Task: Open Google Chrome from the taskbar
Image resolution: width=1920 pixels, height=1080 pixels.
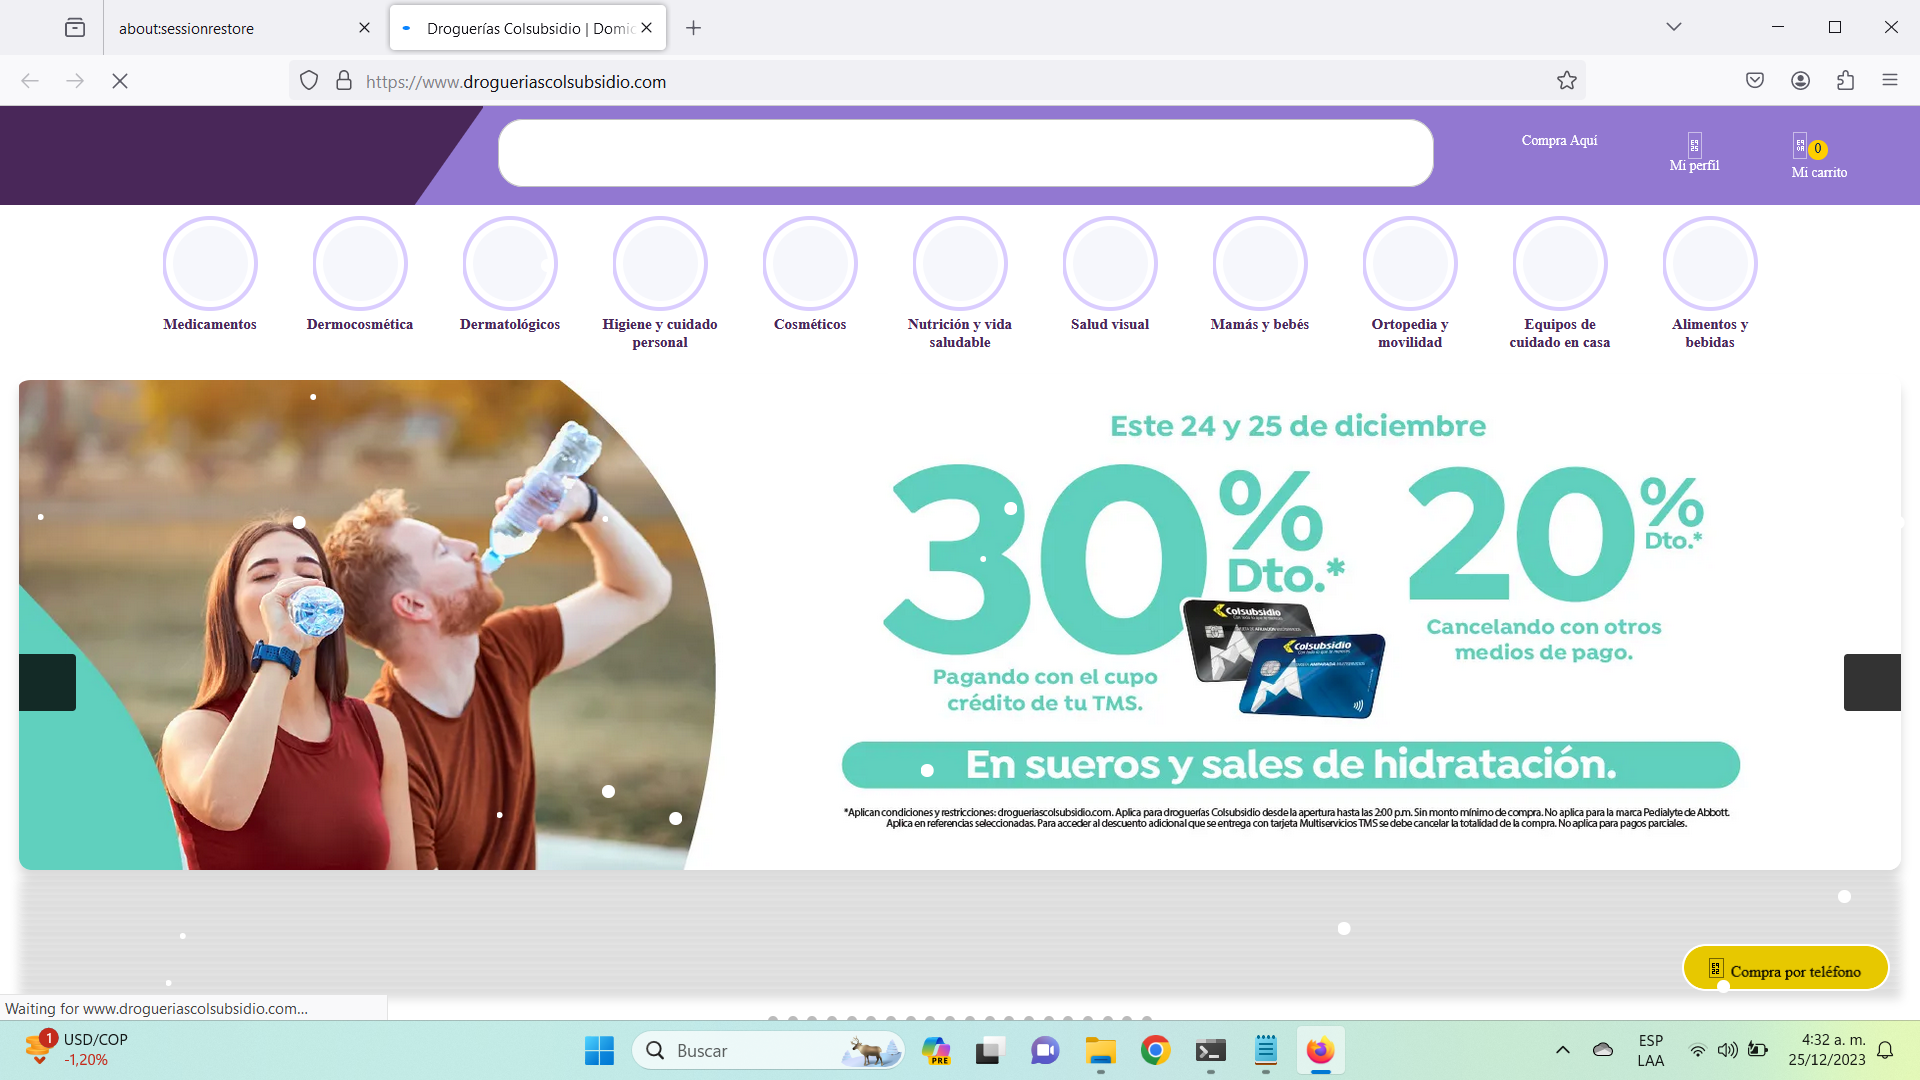Action: click(x=1155, y=1050)
